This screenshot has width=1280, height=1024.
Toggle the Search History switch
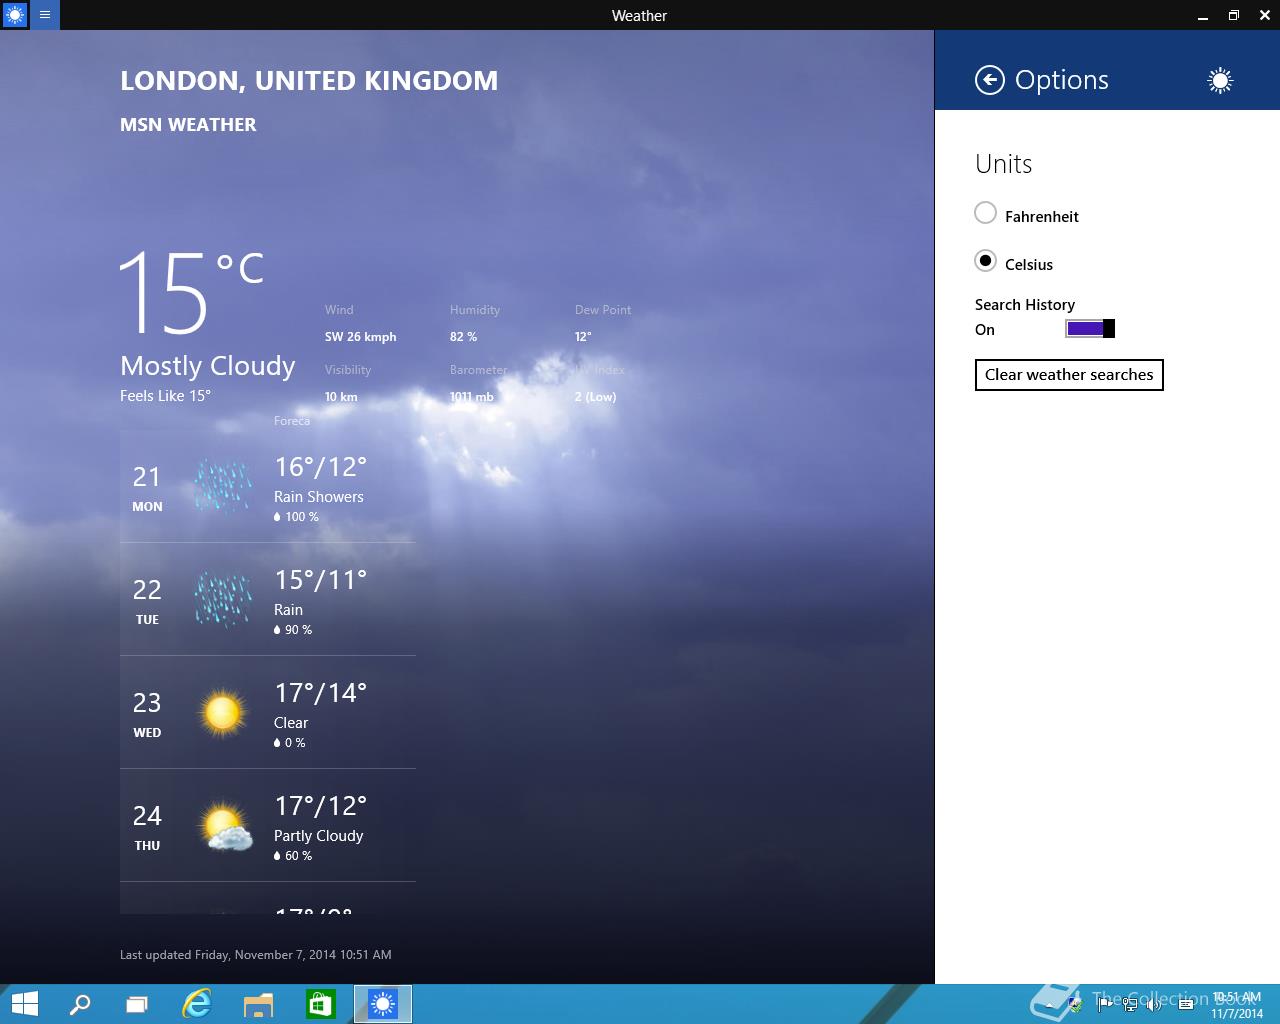point(1090,329)
